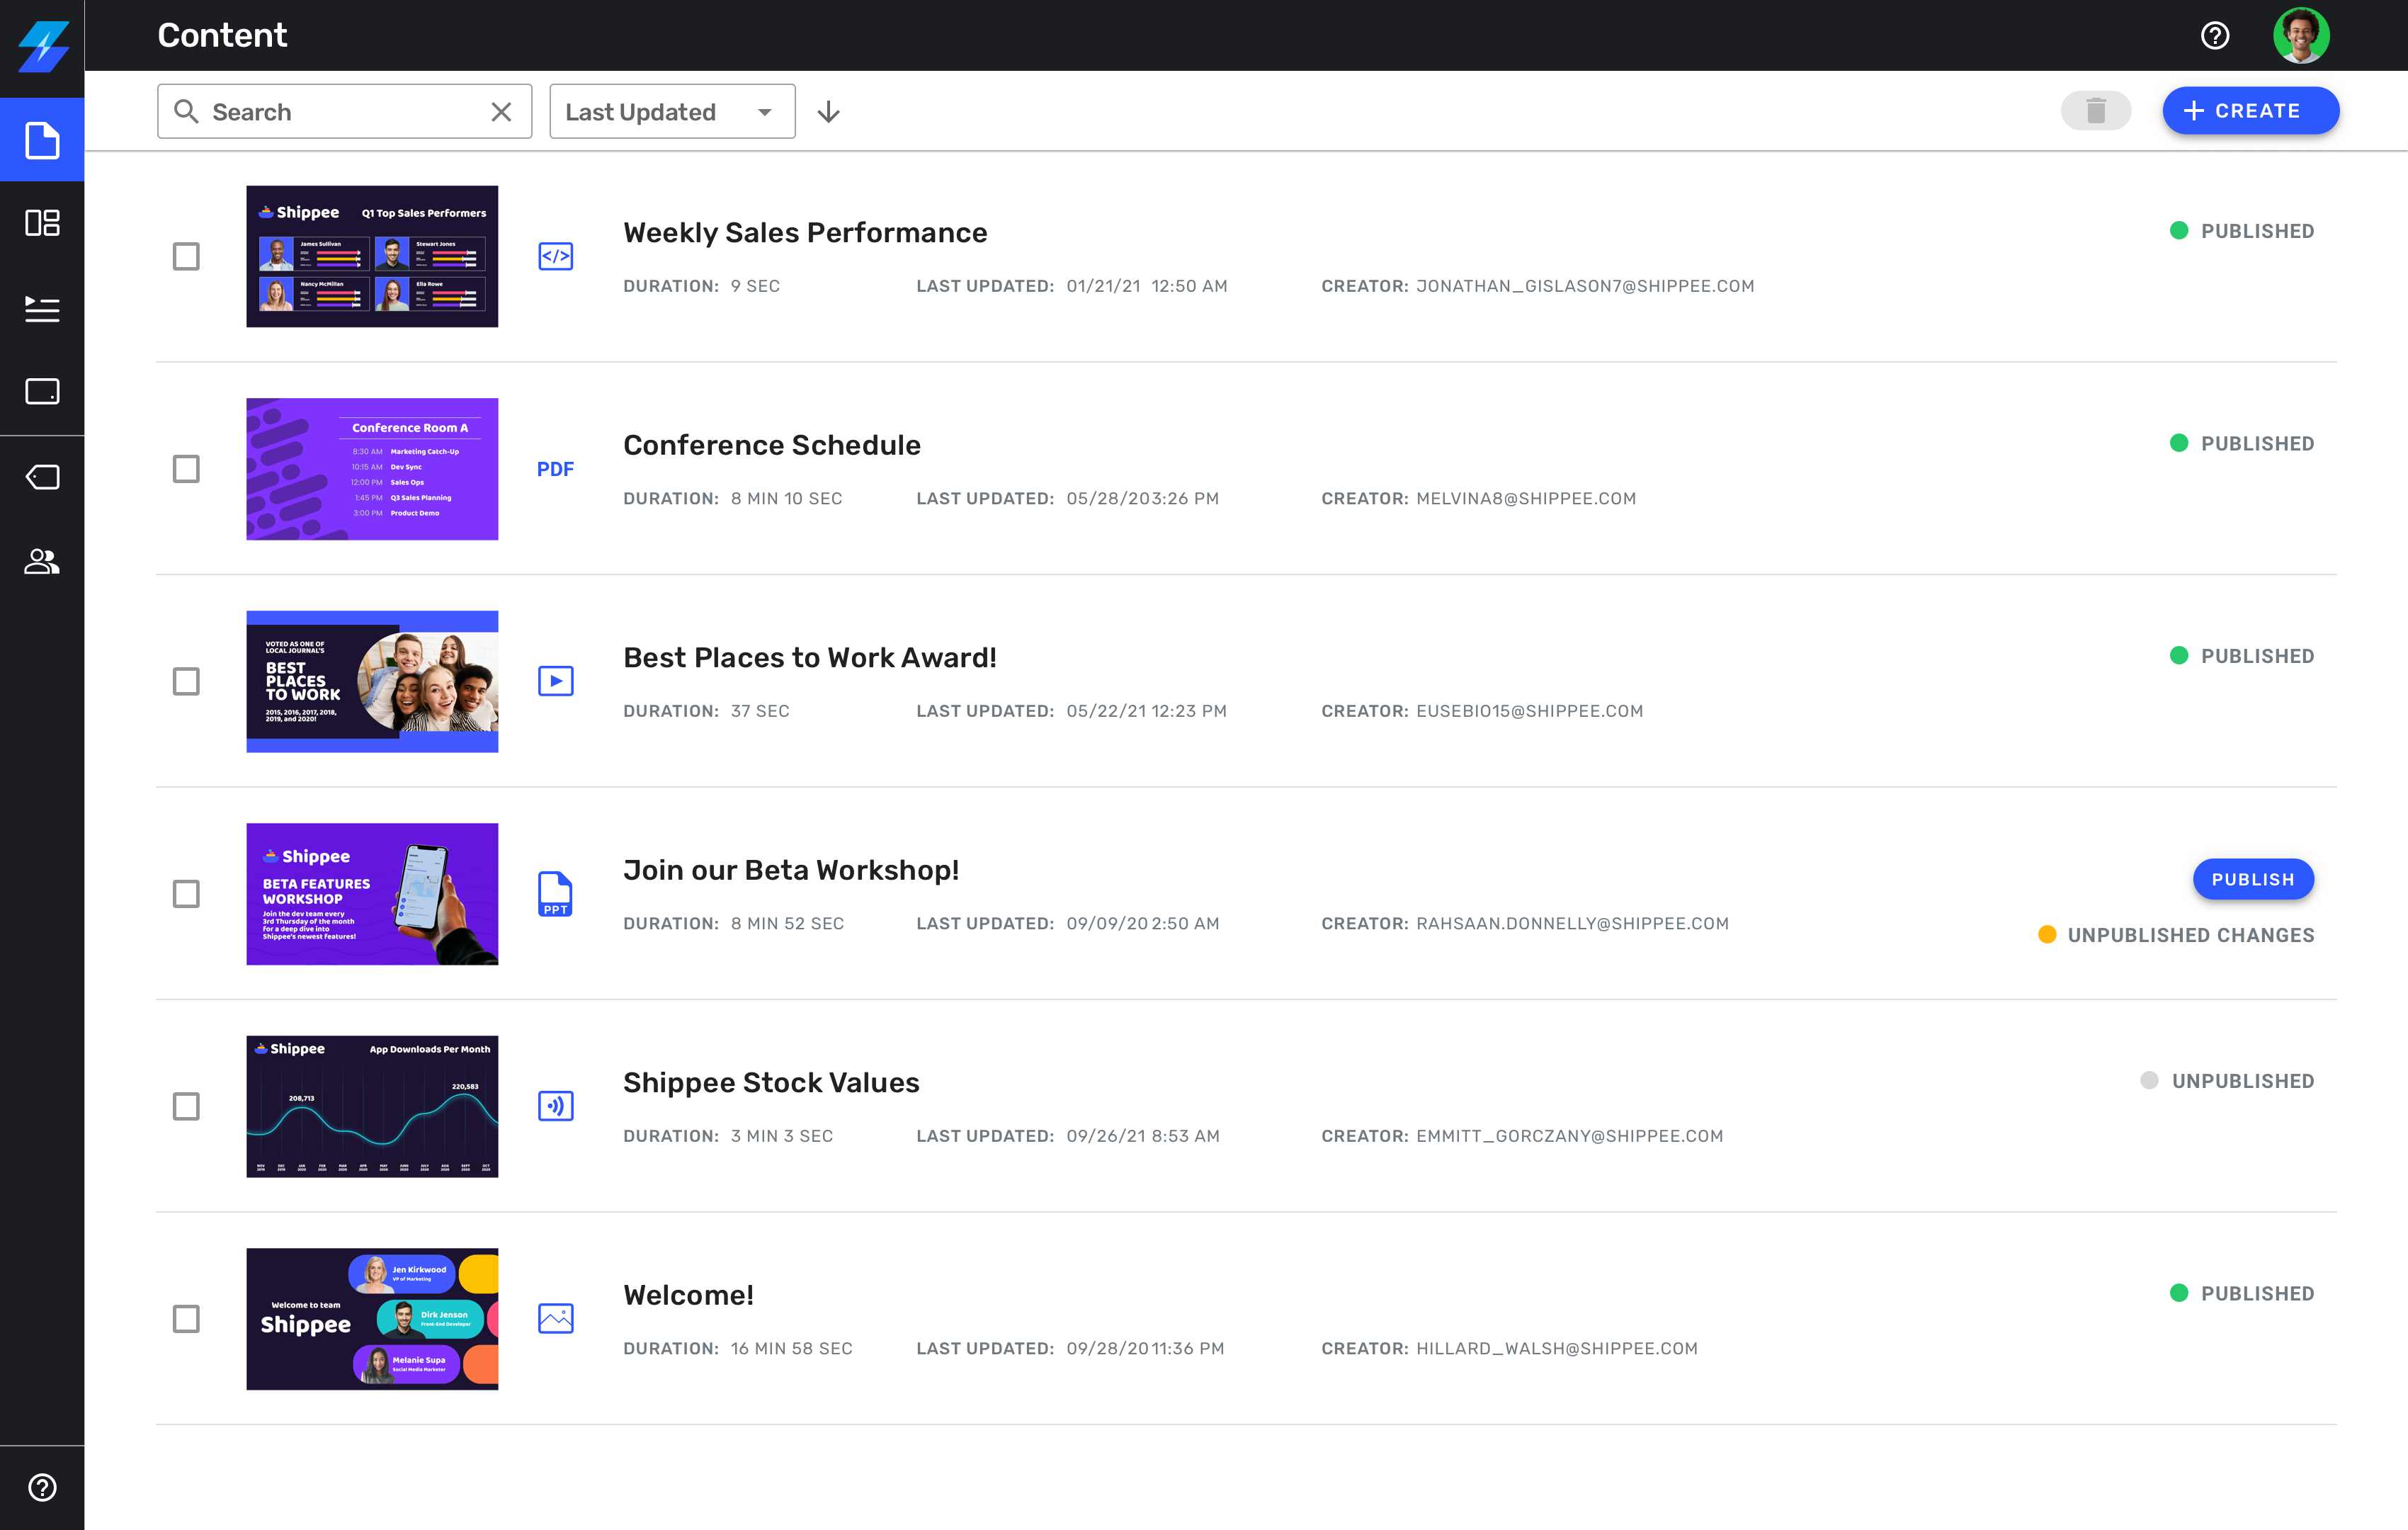The image size is (2408, 1530).
Task: Tick the Shippee Stock Values checkbox
Action: [186, 1106]
